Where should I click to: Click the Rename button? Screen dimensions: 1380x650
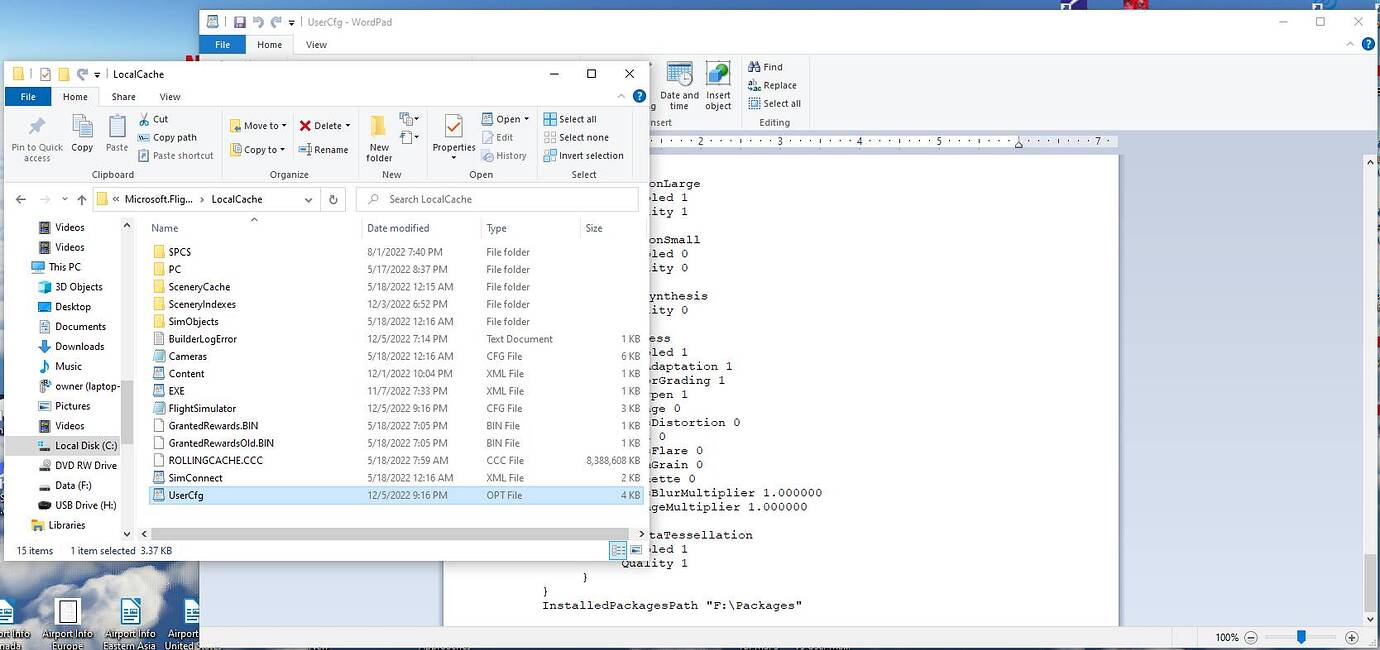point(324,150)
